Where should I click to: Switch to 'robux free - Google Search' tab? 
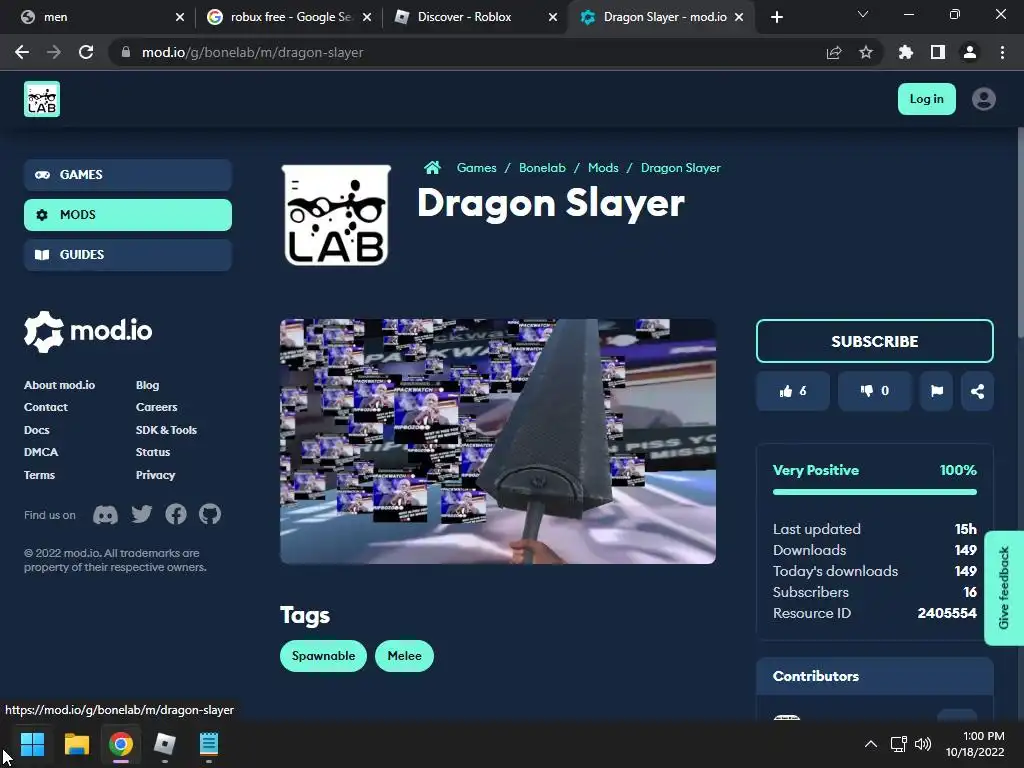pyautogui.click(x=288, y=17)
